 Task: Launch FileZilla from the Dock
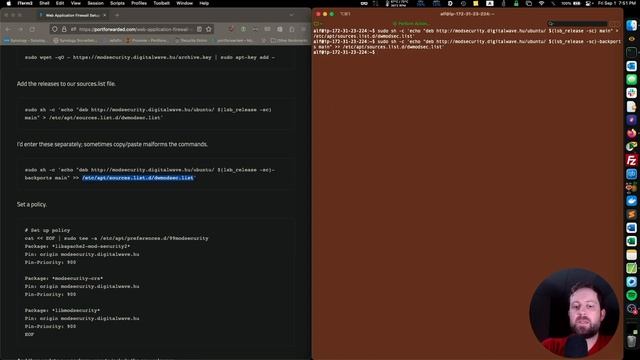[x=631, y=160]
